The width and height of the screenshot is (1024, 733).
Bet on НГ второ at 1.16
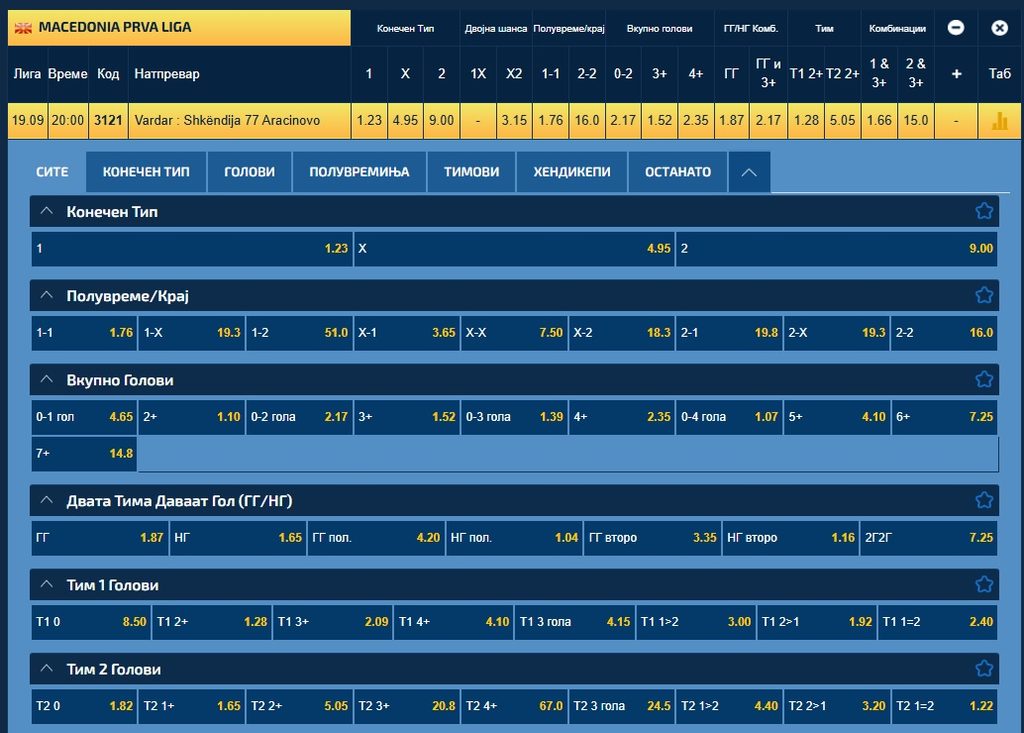tap(791, 538)
